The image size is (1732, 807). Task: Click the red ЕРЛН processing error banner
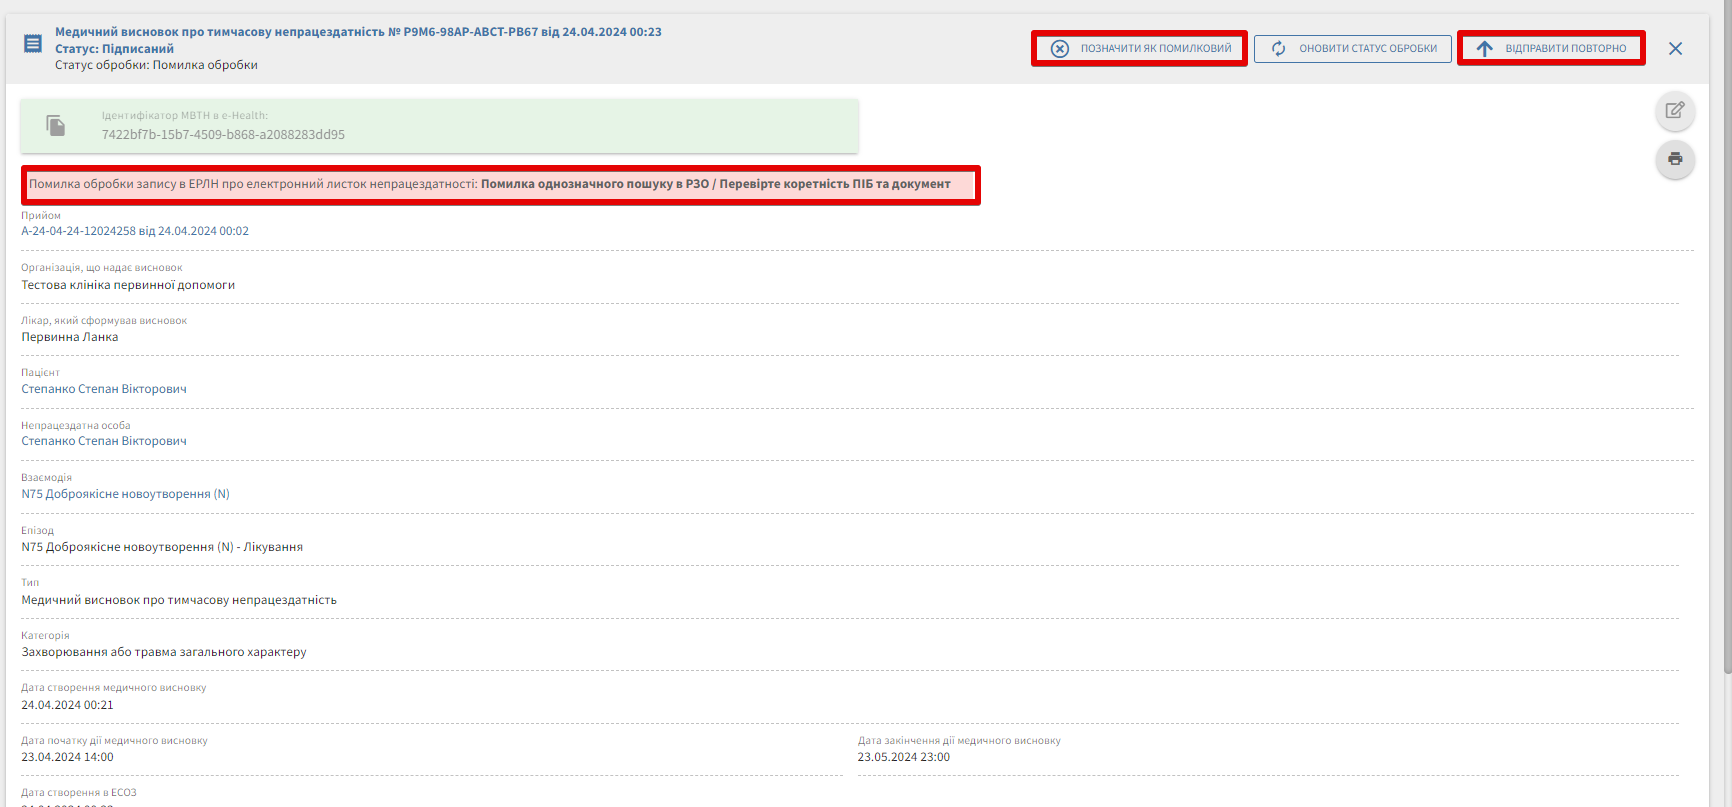[x=500, y=185]
